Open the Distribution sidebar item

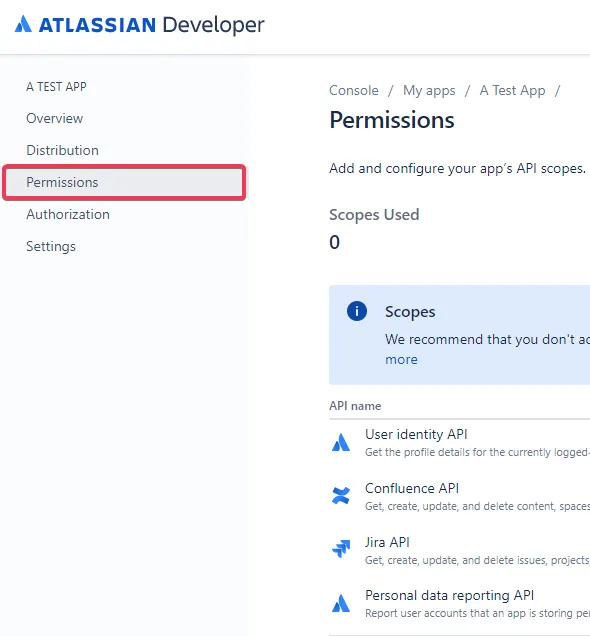point(62,150)
